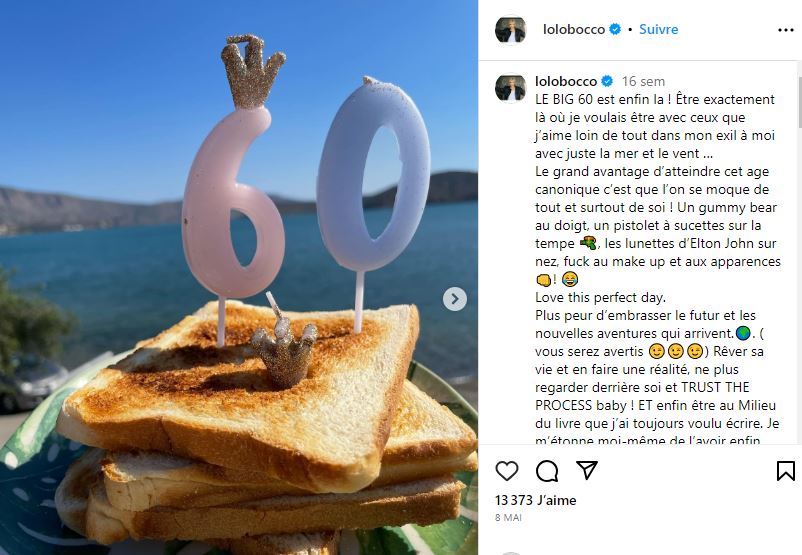Click the verified badge in the header
The image size is (802, 555).
615,29
